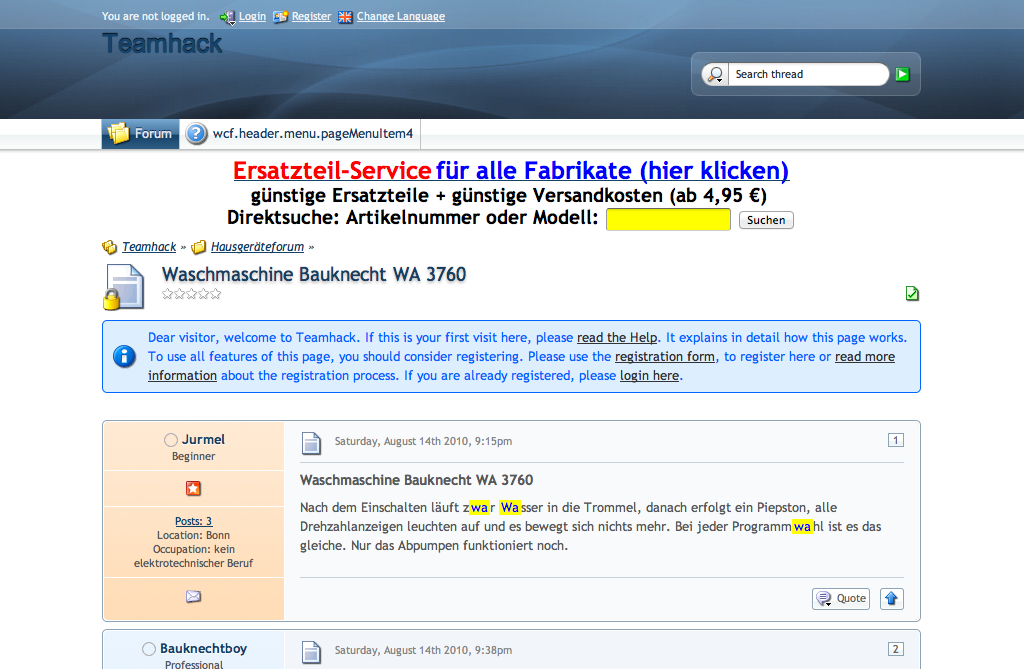
Task: Click Bauknechtboy's offline status circle
Action: (149, 649)
